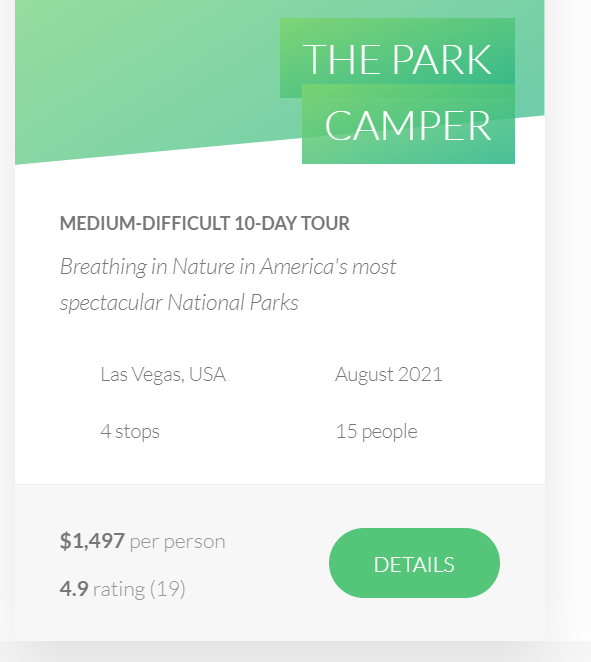Click "Breathing in Nature in America's most" text
This screenshot has width=591, height=662.
228,267
